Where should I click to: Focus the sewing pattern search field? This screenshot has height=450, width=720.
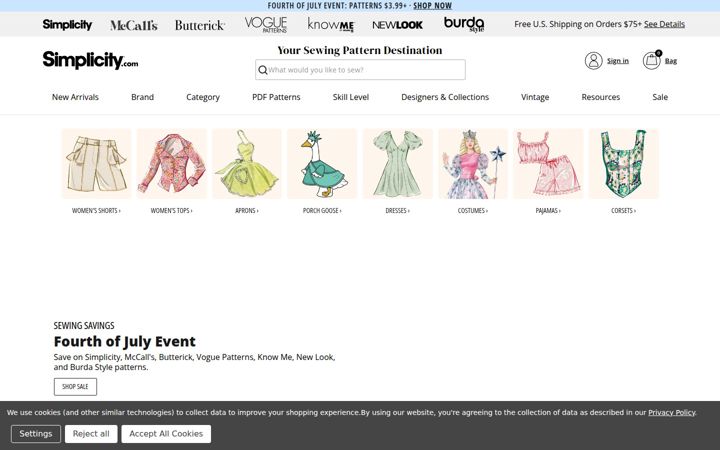coord(360,70)
